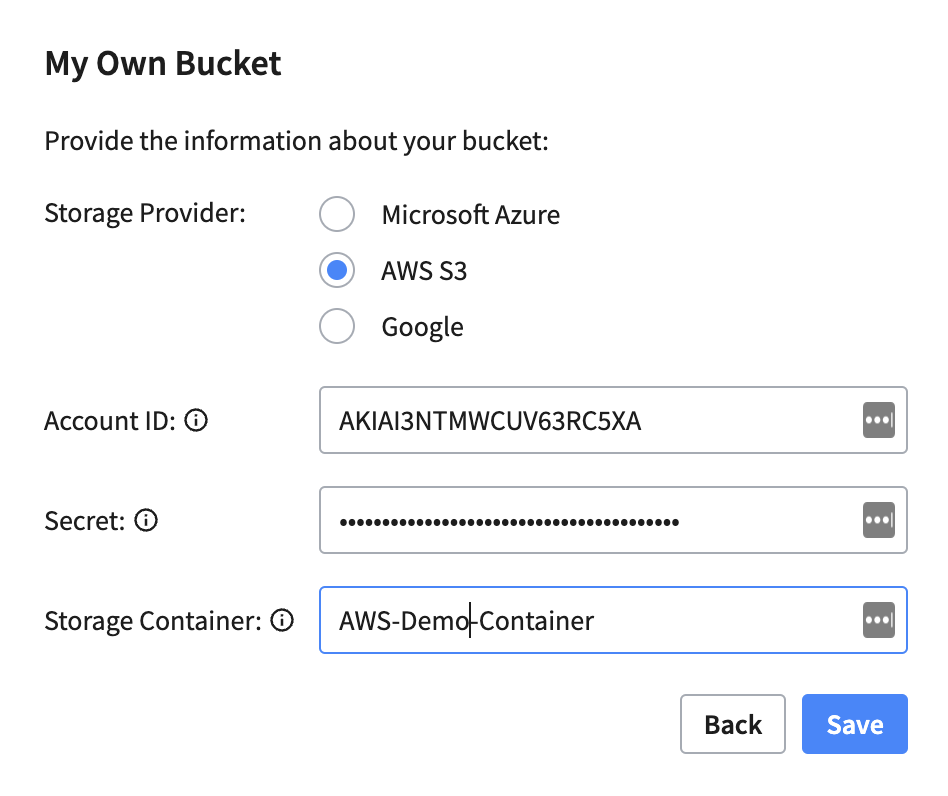This screenshot has width=948, height=796.
Task: Open password manager icon in Secret field
Action: coord(878,520)
